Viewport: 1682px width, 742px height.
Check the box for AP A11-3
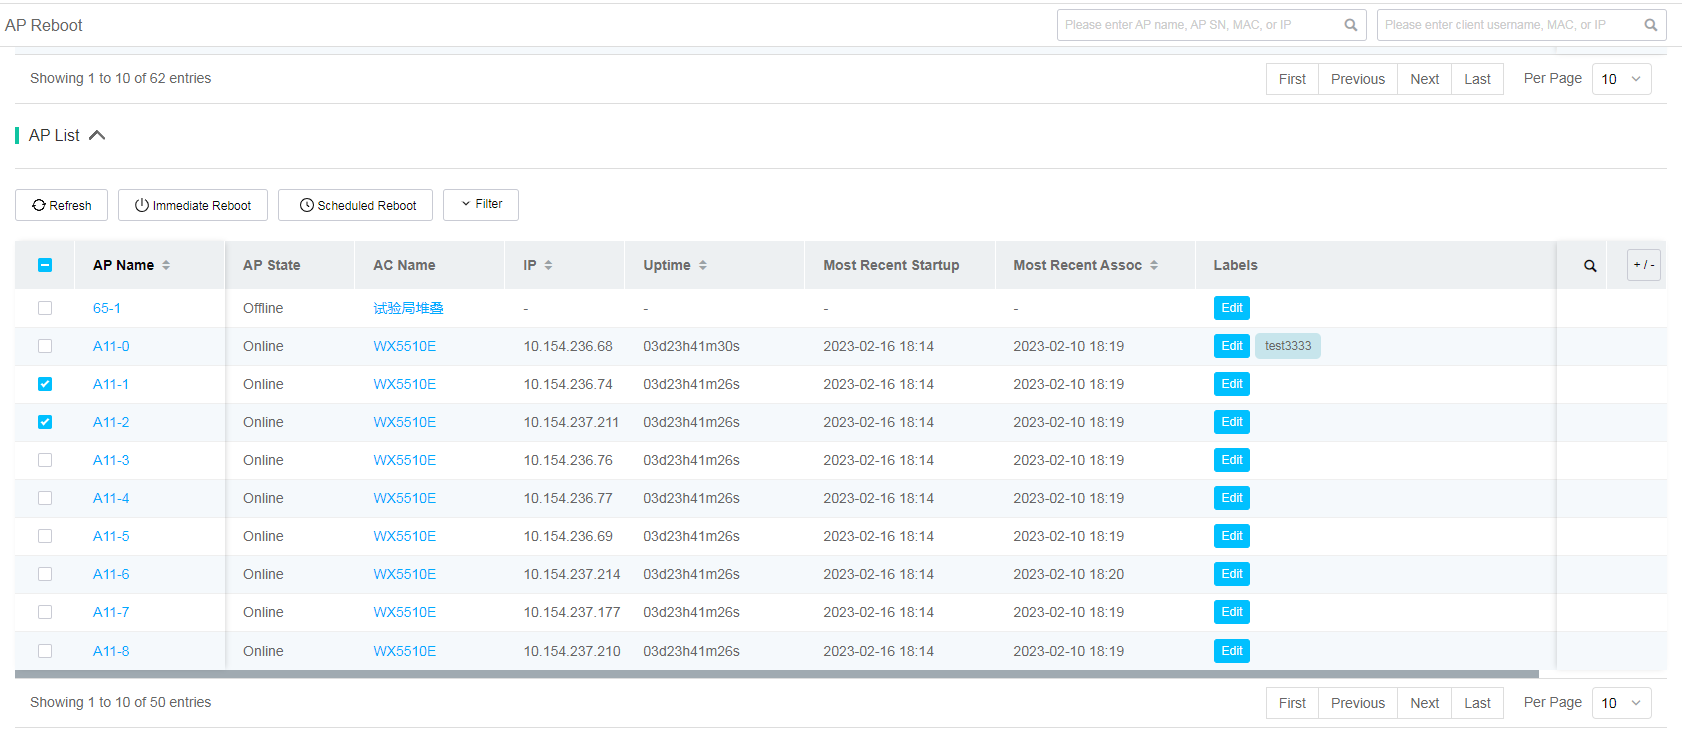pos(45,460)
